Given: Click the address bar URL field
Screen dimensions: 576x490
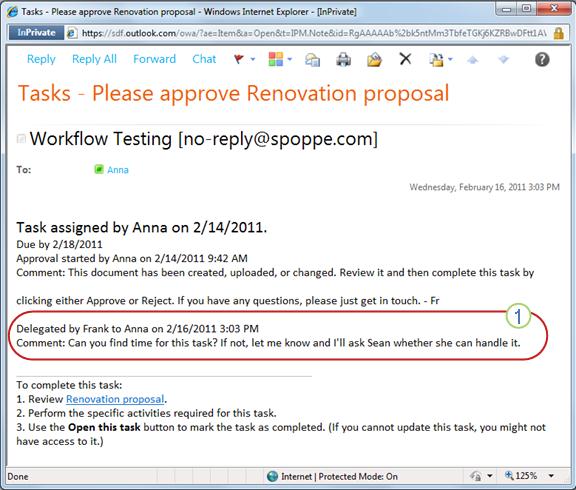Looking at the screenshot, I should 314,33.
